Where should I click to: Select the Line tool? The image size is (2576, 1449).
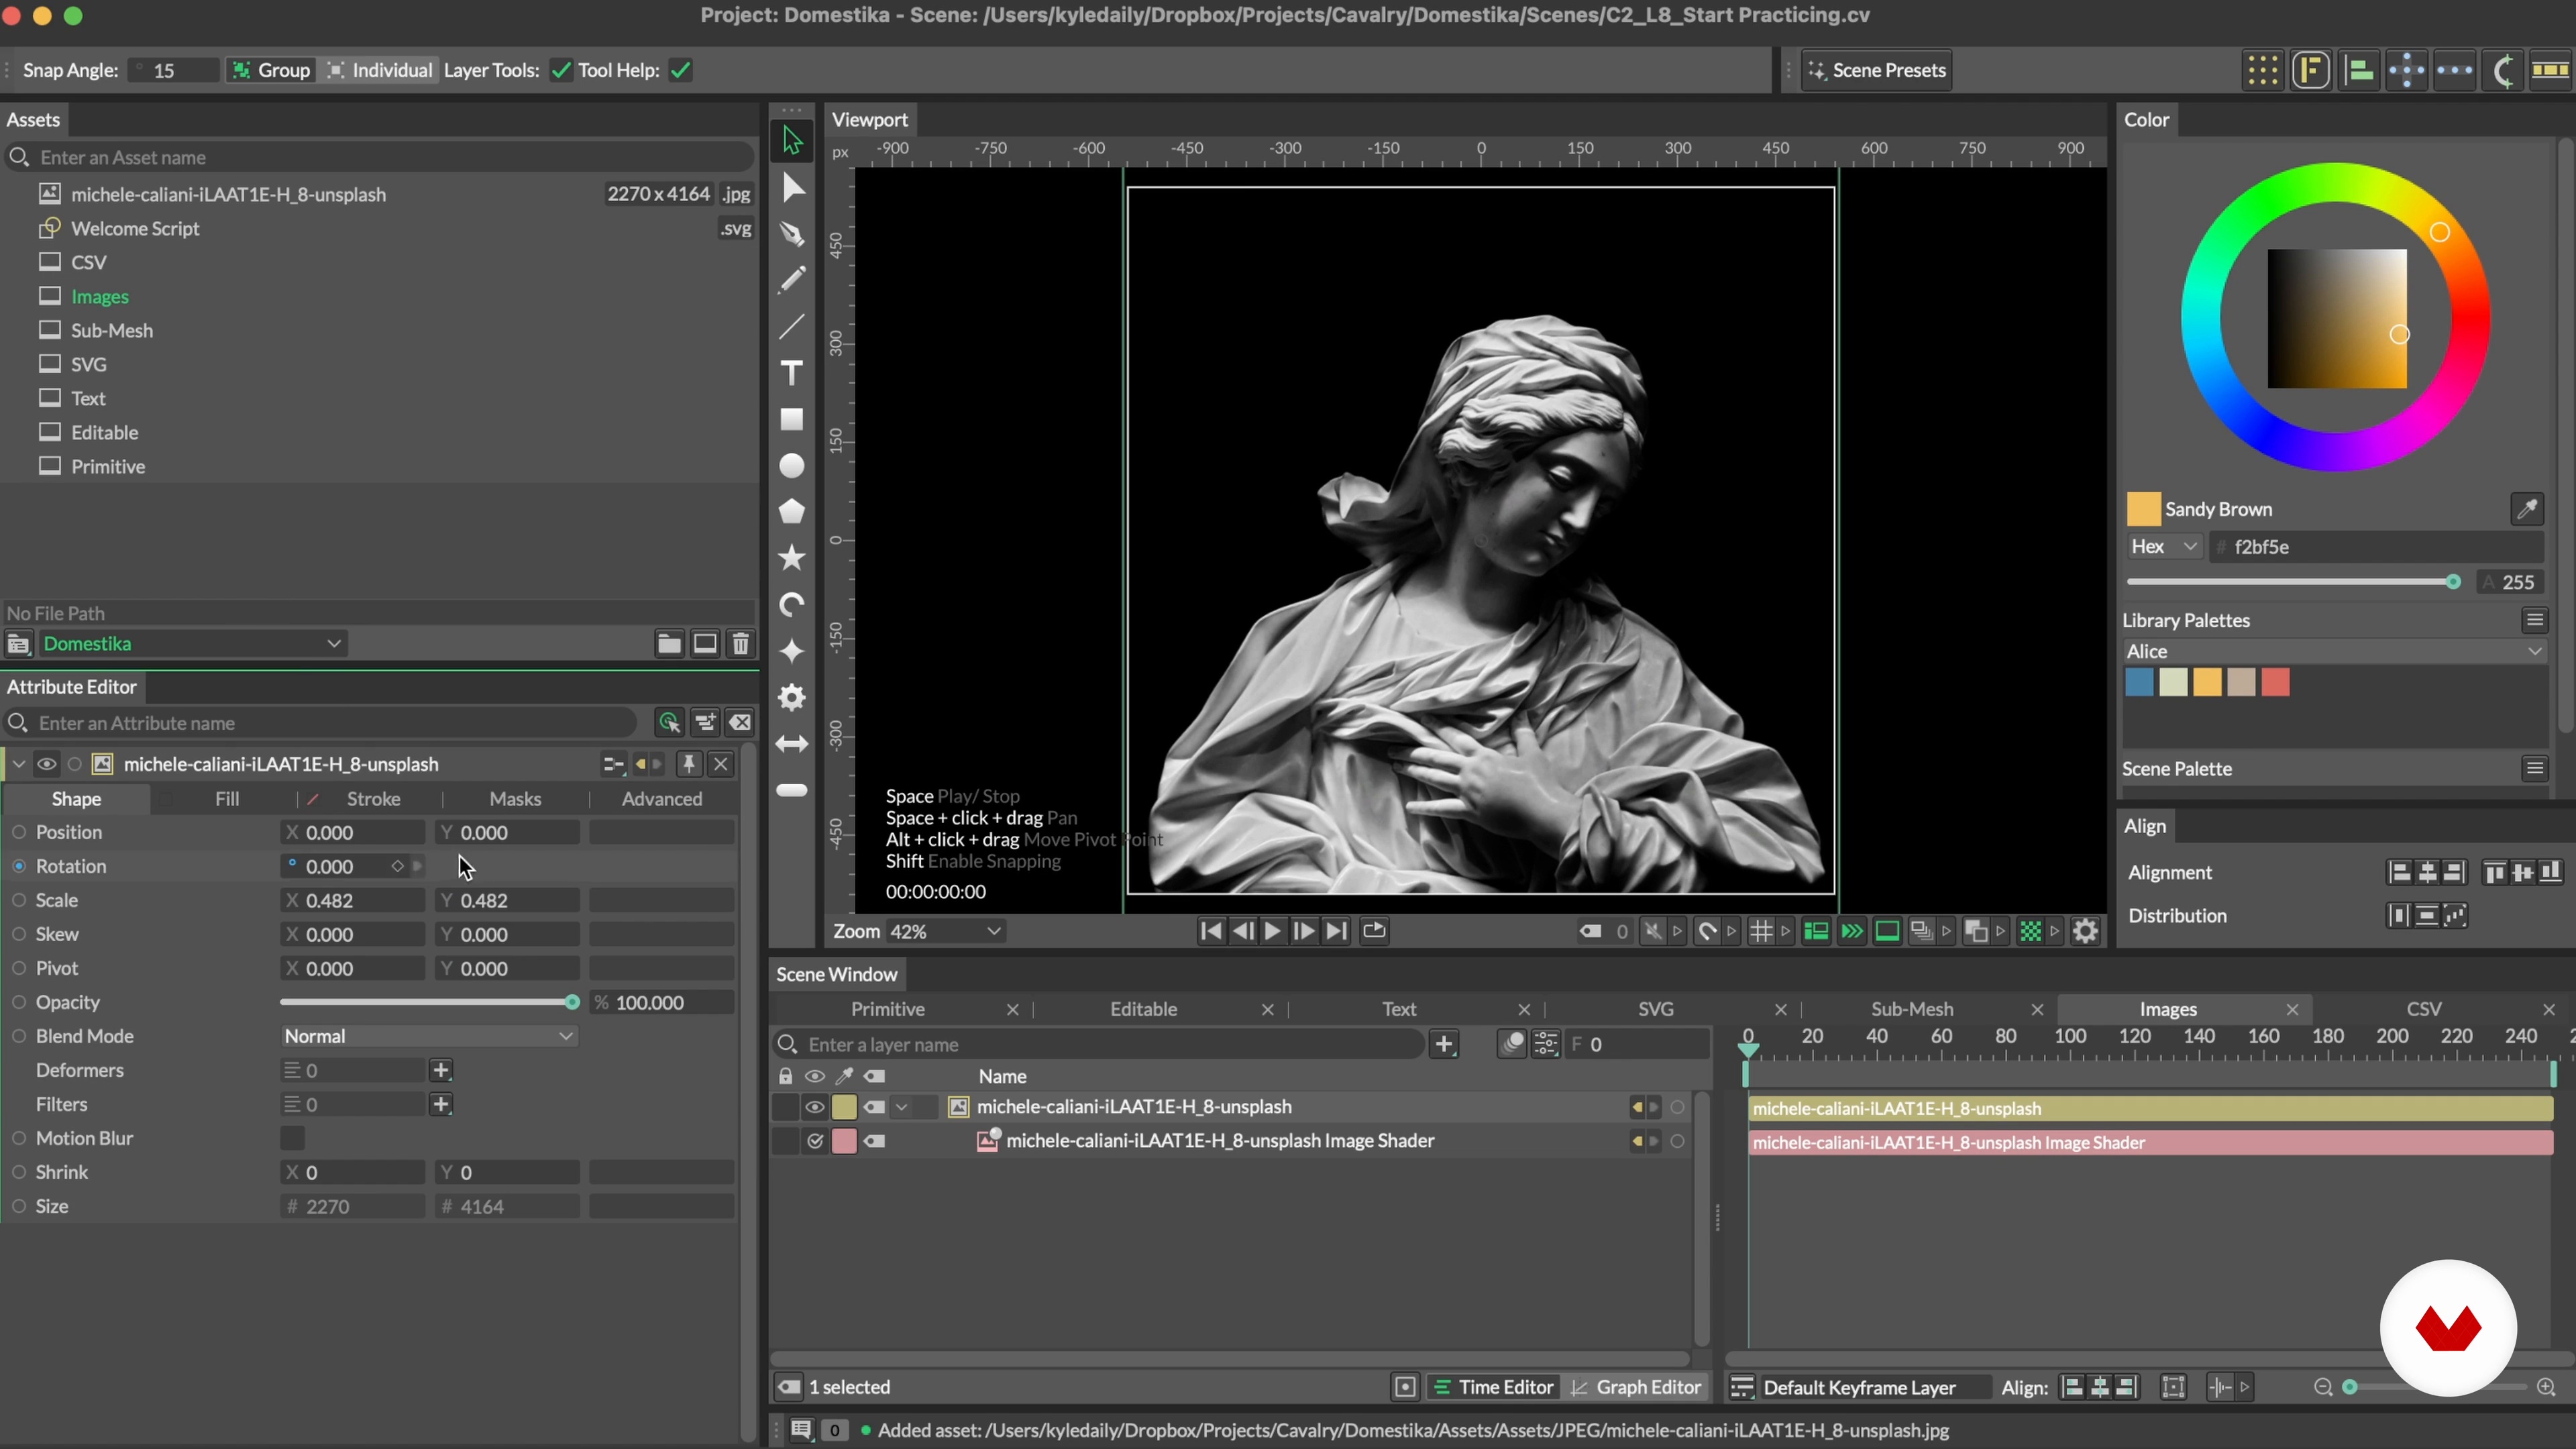tap(792, 327)
